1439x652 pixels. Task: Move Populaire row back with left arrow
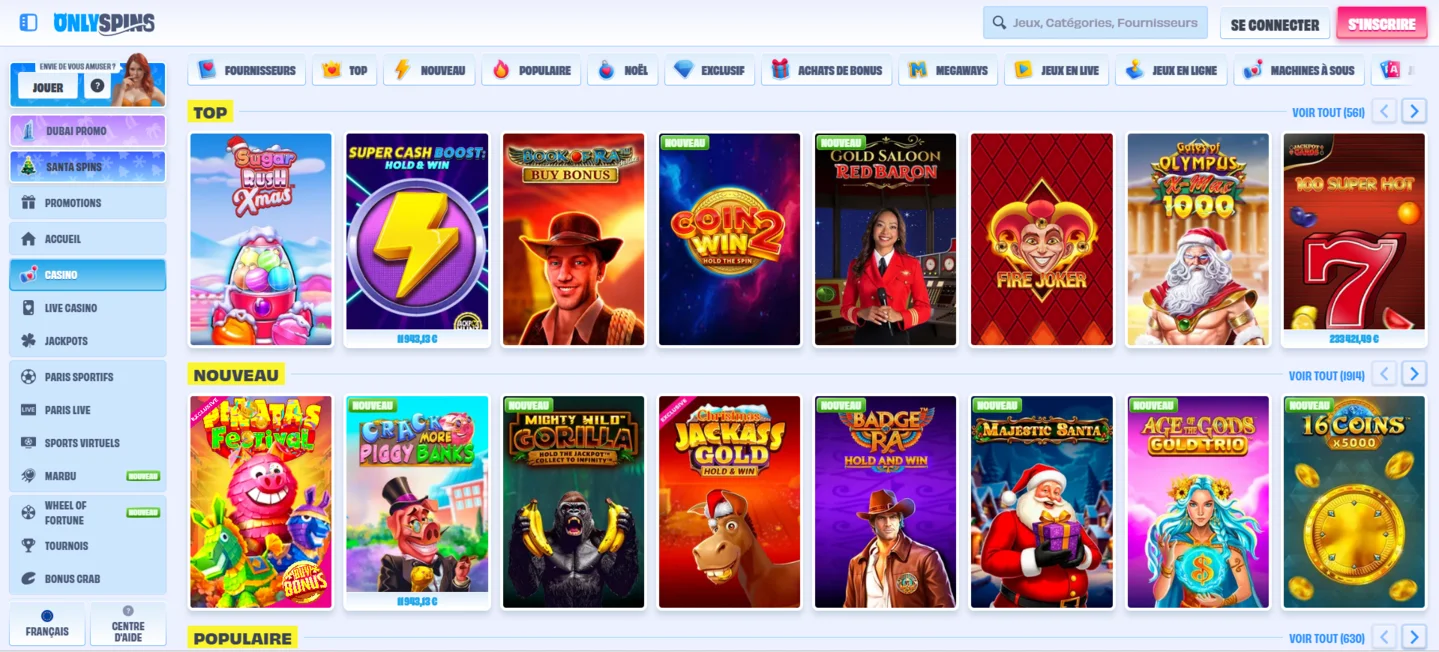point(1384,637)
